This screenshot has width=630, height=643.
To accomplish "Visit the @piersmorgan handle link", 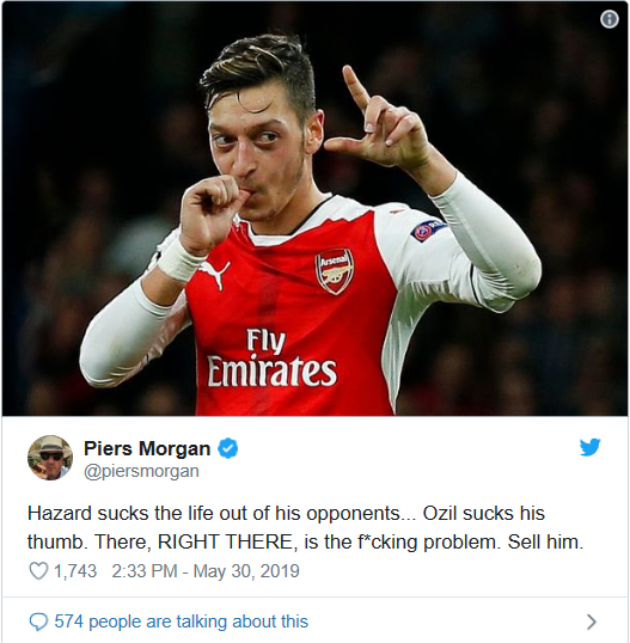I will (x=141, y=471).
